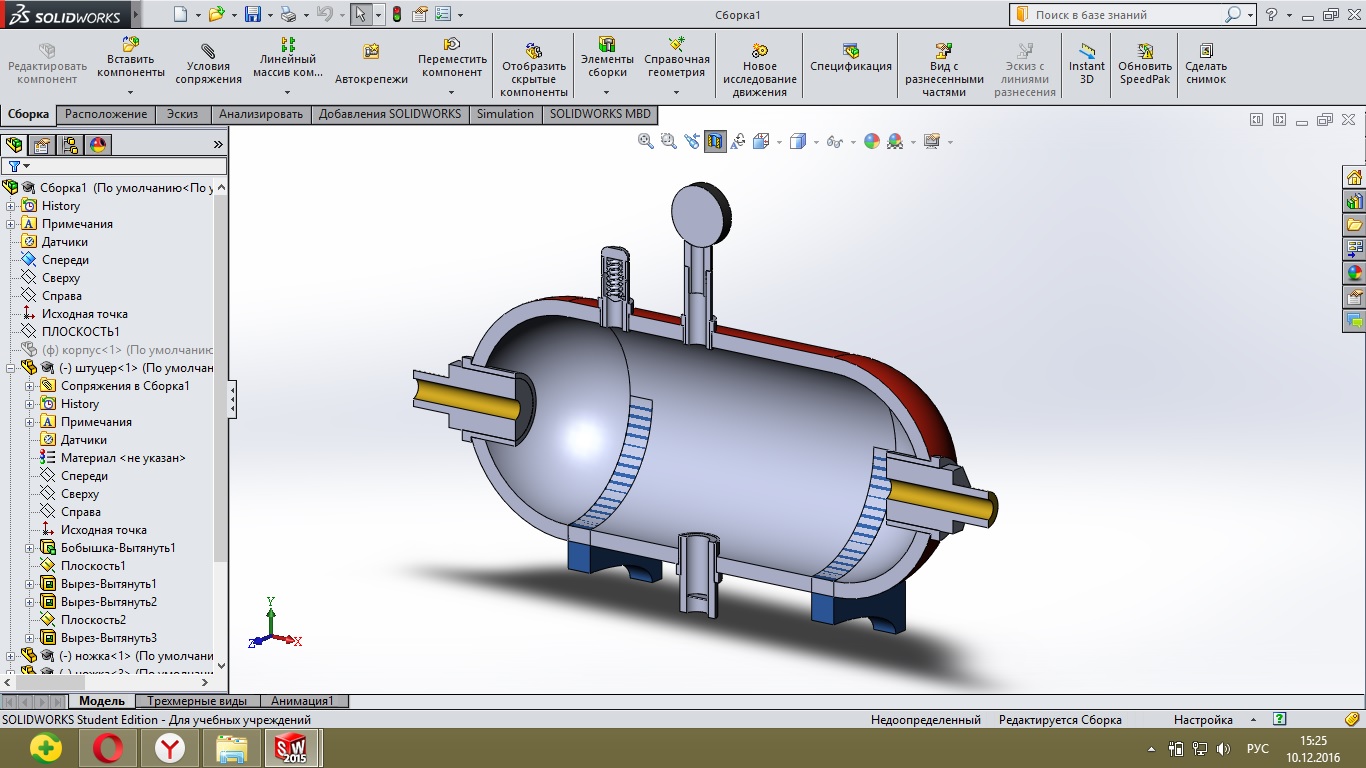Open Добавления SOLIDWORKS tab

tap(390, 114)
